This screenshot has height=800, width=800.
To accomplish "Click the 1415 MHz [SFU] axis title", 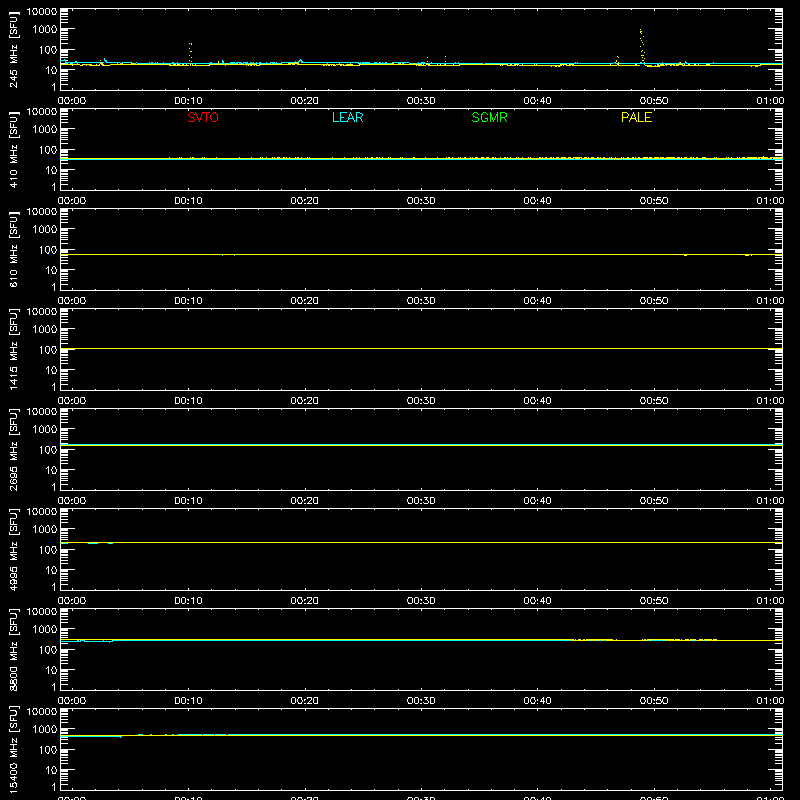I will 13,349.
